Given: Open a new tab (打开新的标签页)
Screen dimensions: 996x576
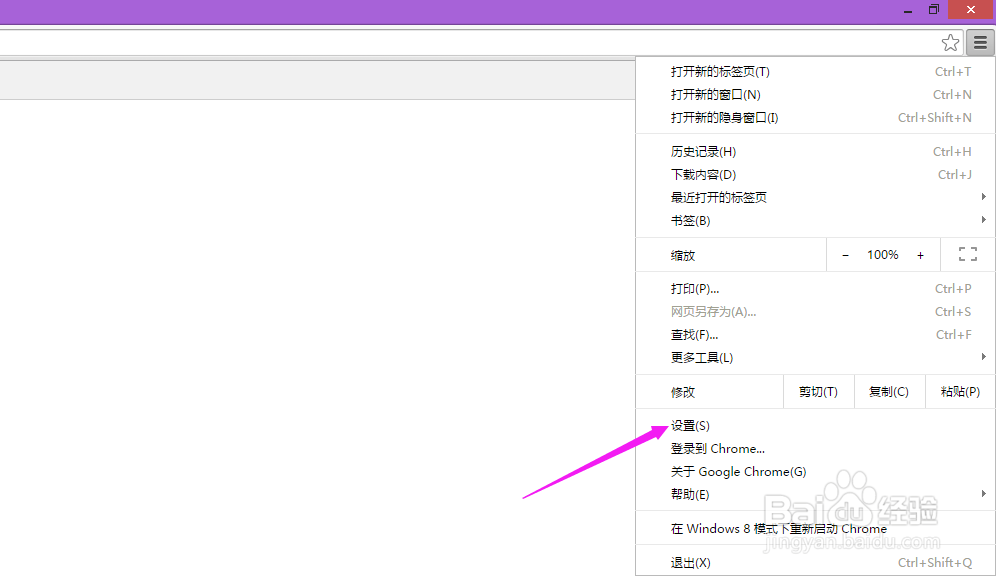Looking at the screenshot, I should tap(815, 72).
